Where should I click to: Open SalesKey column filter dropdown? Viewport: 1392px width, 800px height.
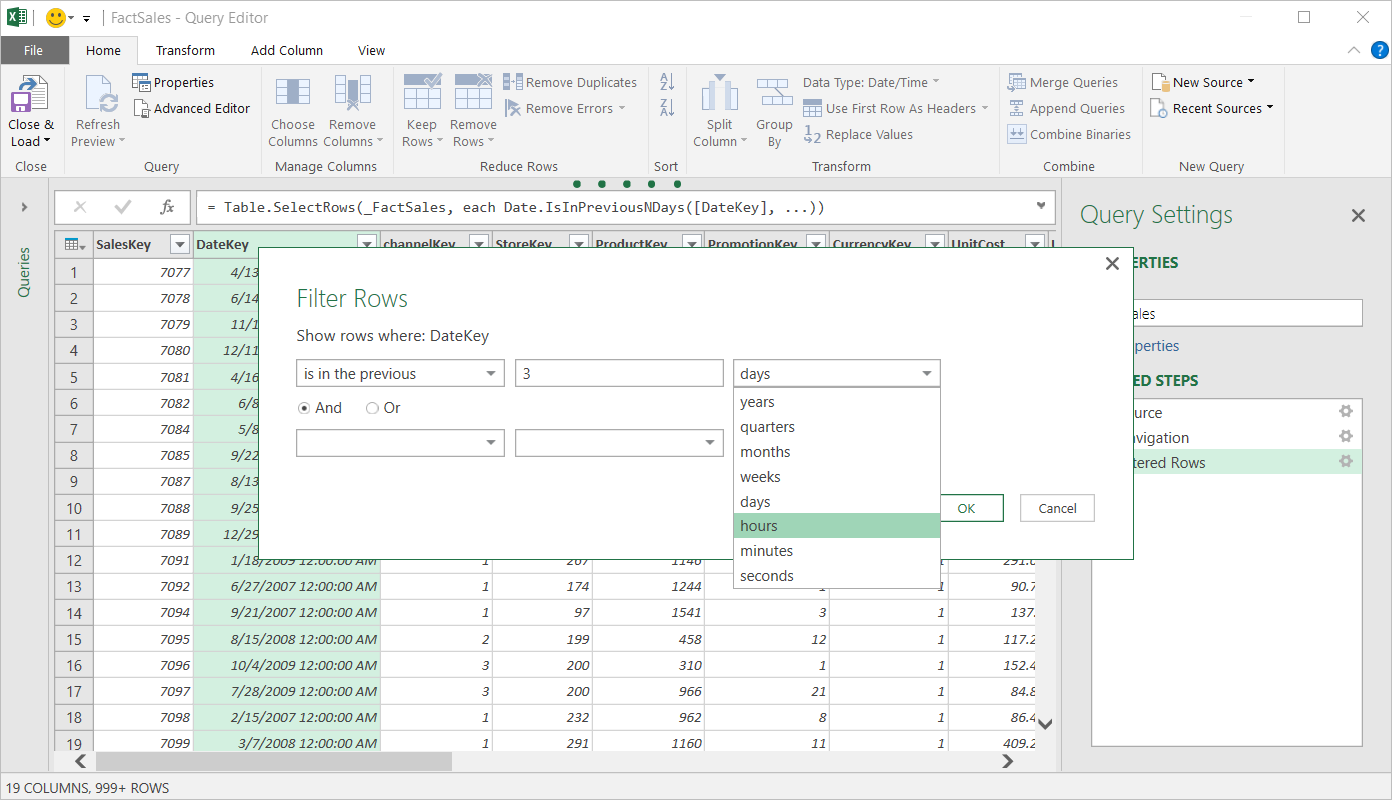180,245
